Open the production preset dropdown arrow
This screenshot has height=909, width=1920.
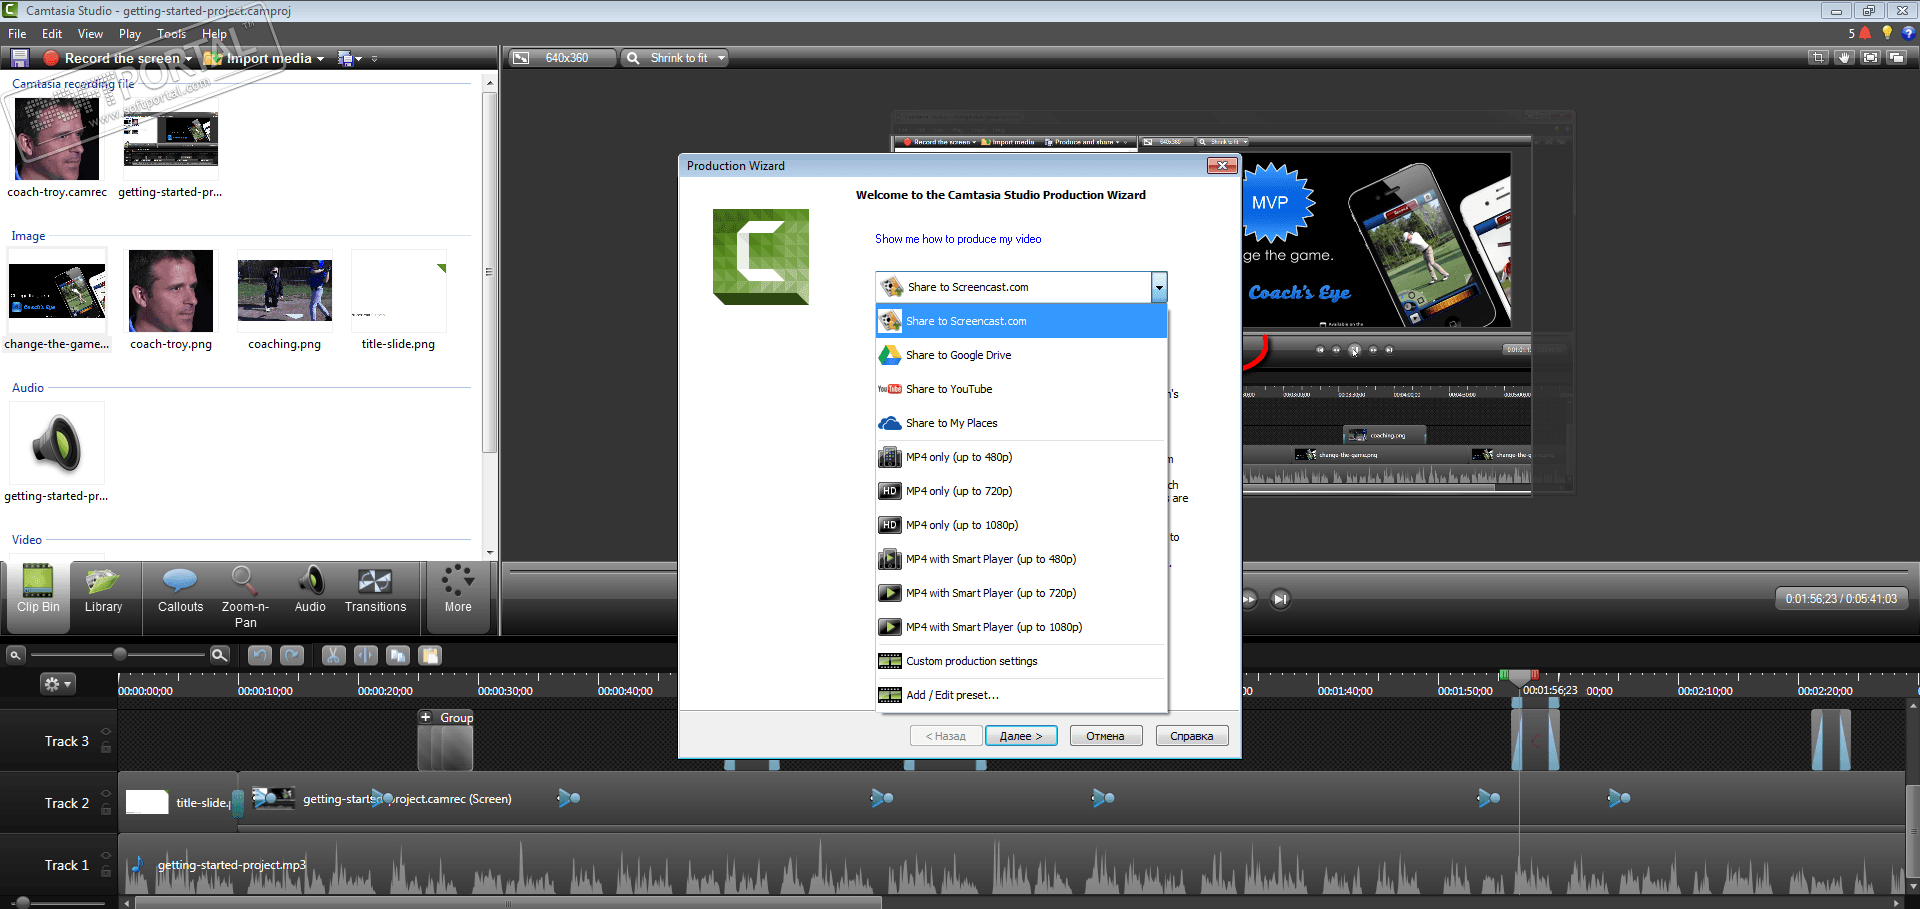(x=1159, y=287)
